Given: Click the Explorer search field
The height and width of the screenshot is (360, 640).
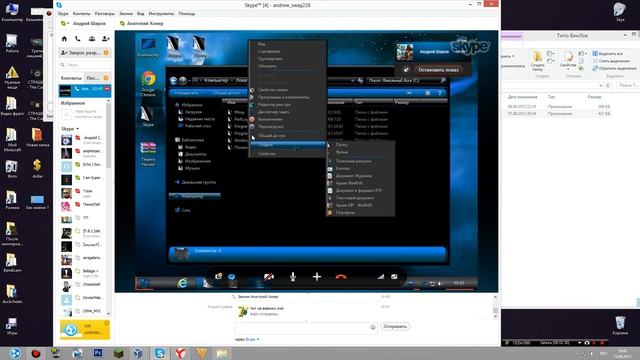Looking at the screenshot, I should click(627, 85).
